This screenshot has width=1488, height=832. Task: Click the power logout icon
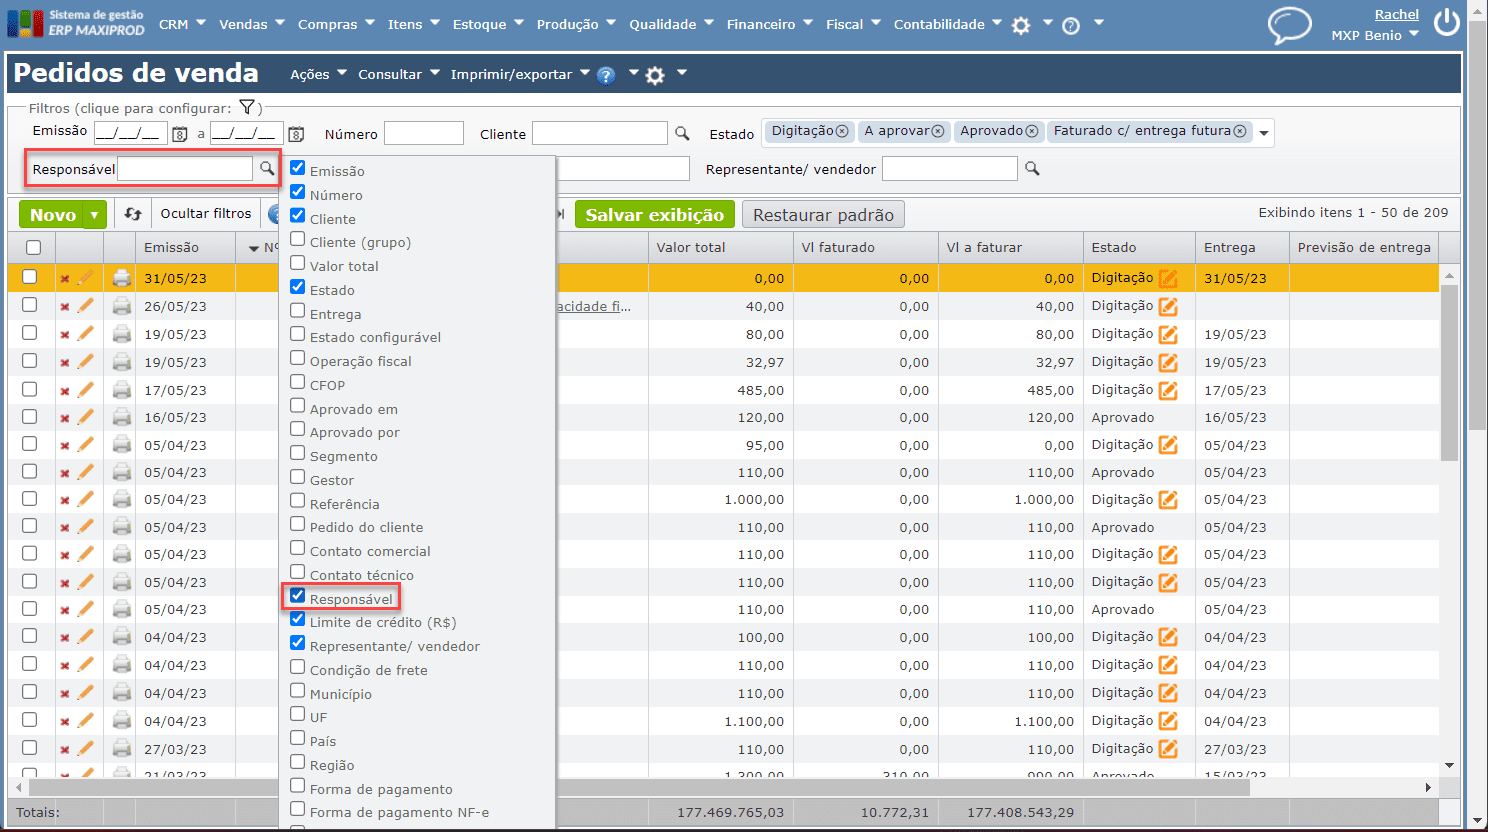[1446, 22]
